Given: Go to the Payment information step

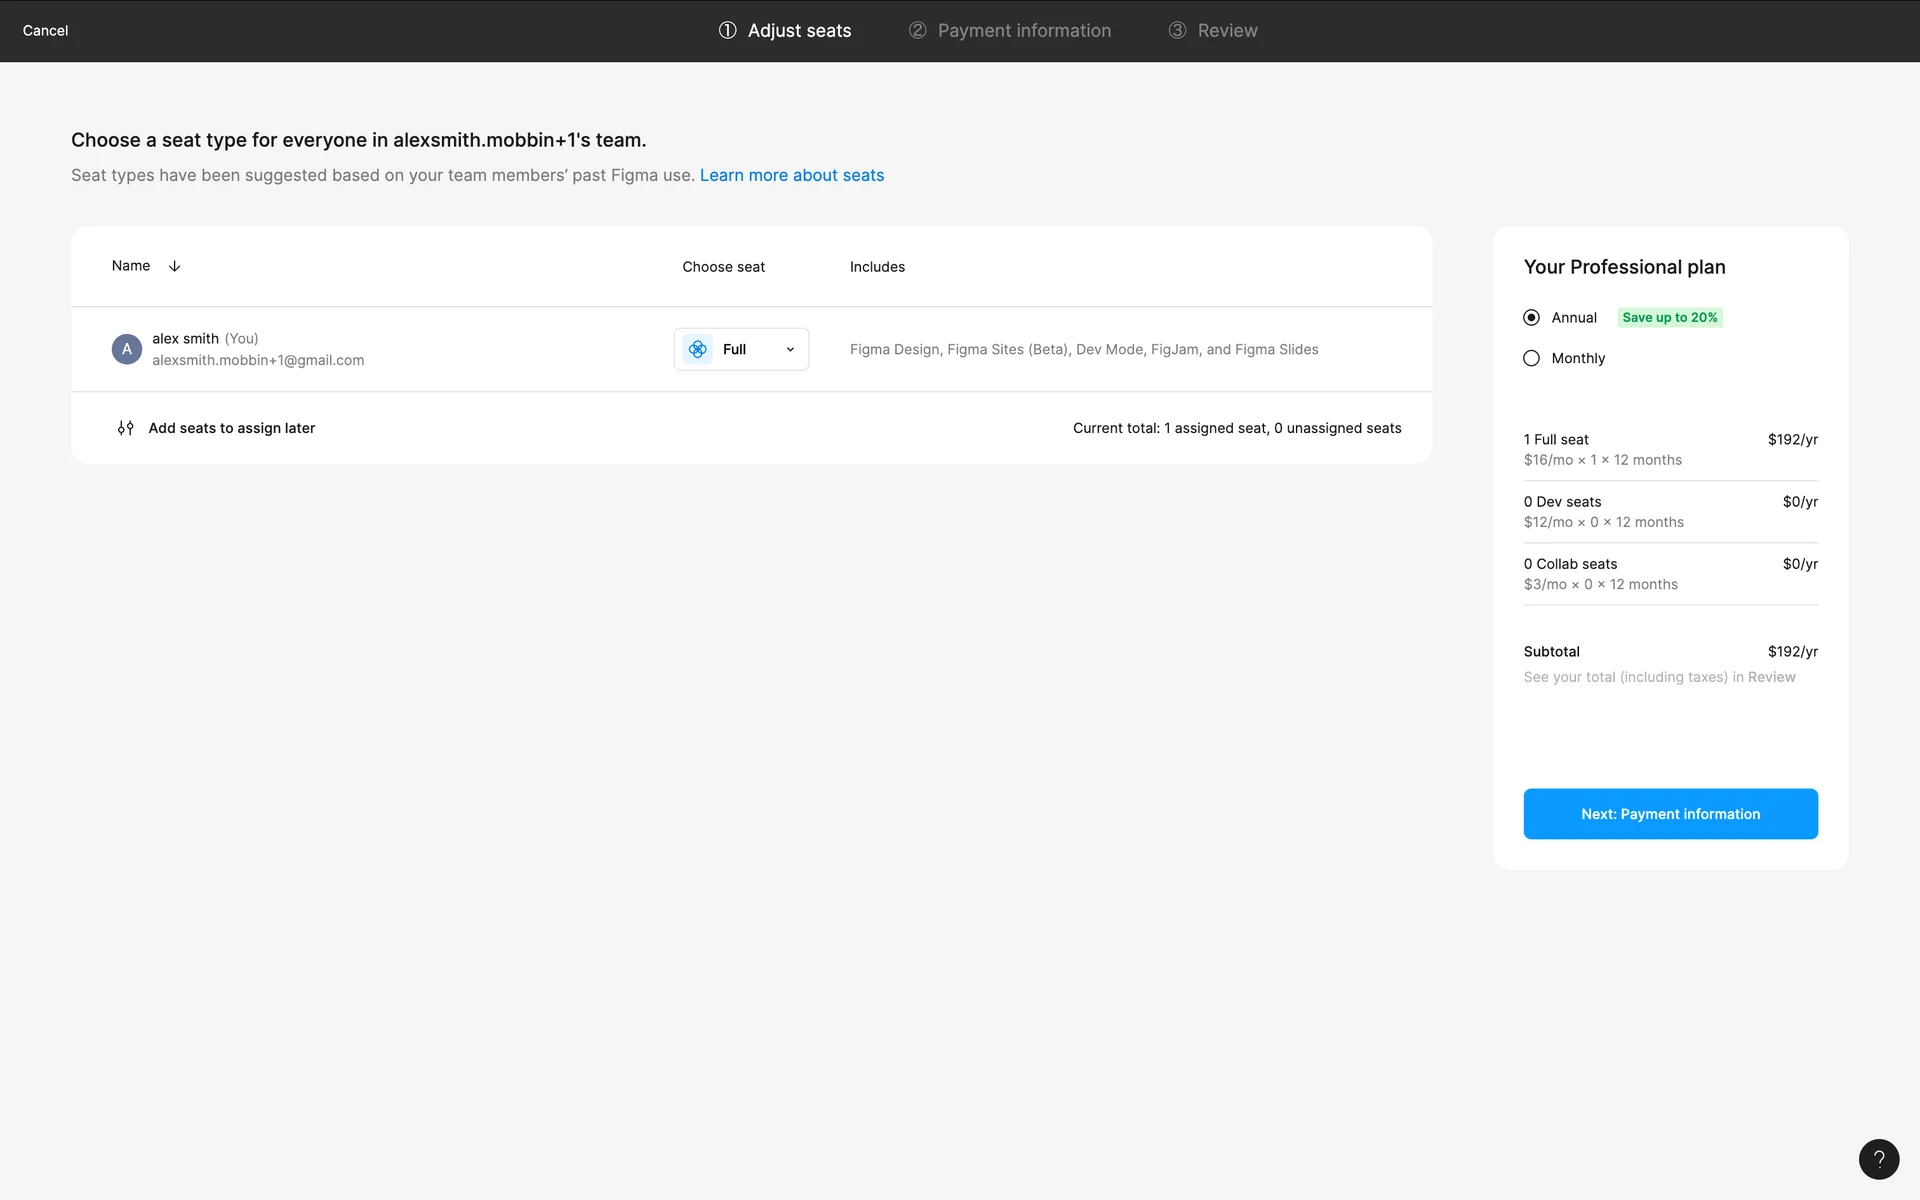Looking at the screenshot, I should tap(1024, 30).
